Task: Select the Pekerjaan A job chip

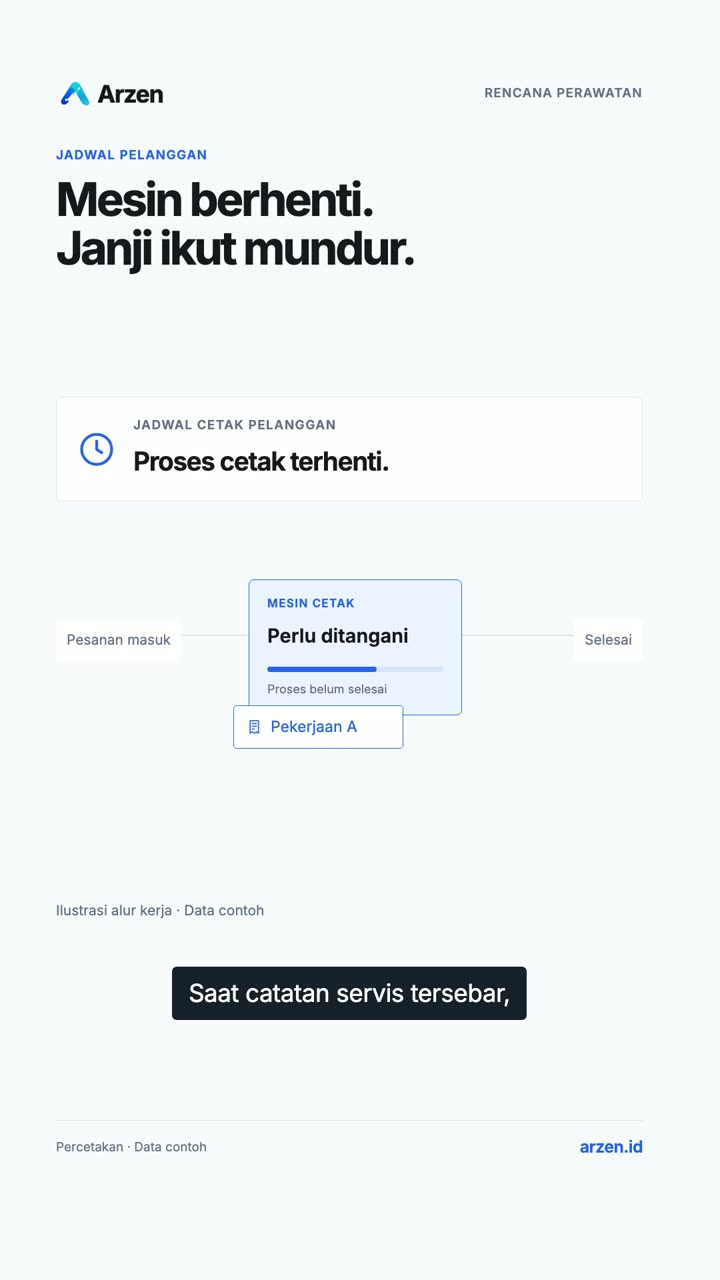Action: (318, 727)
